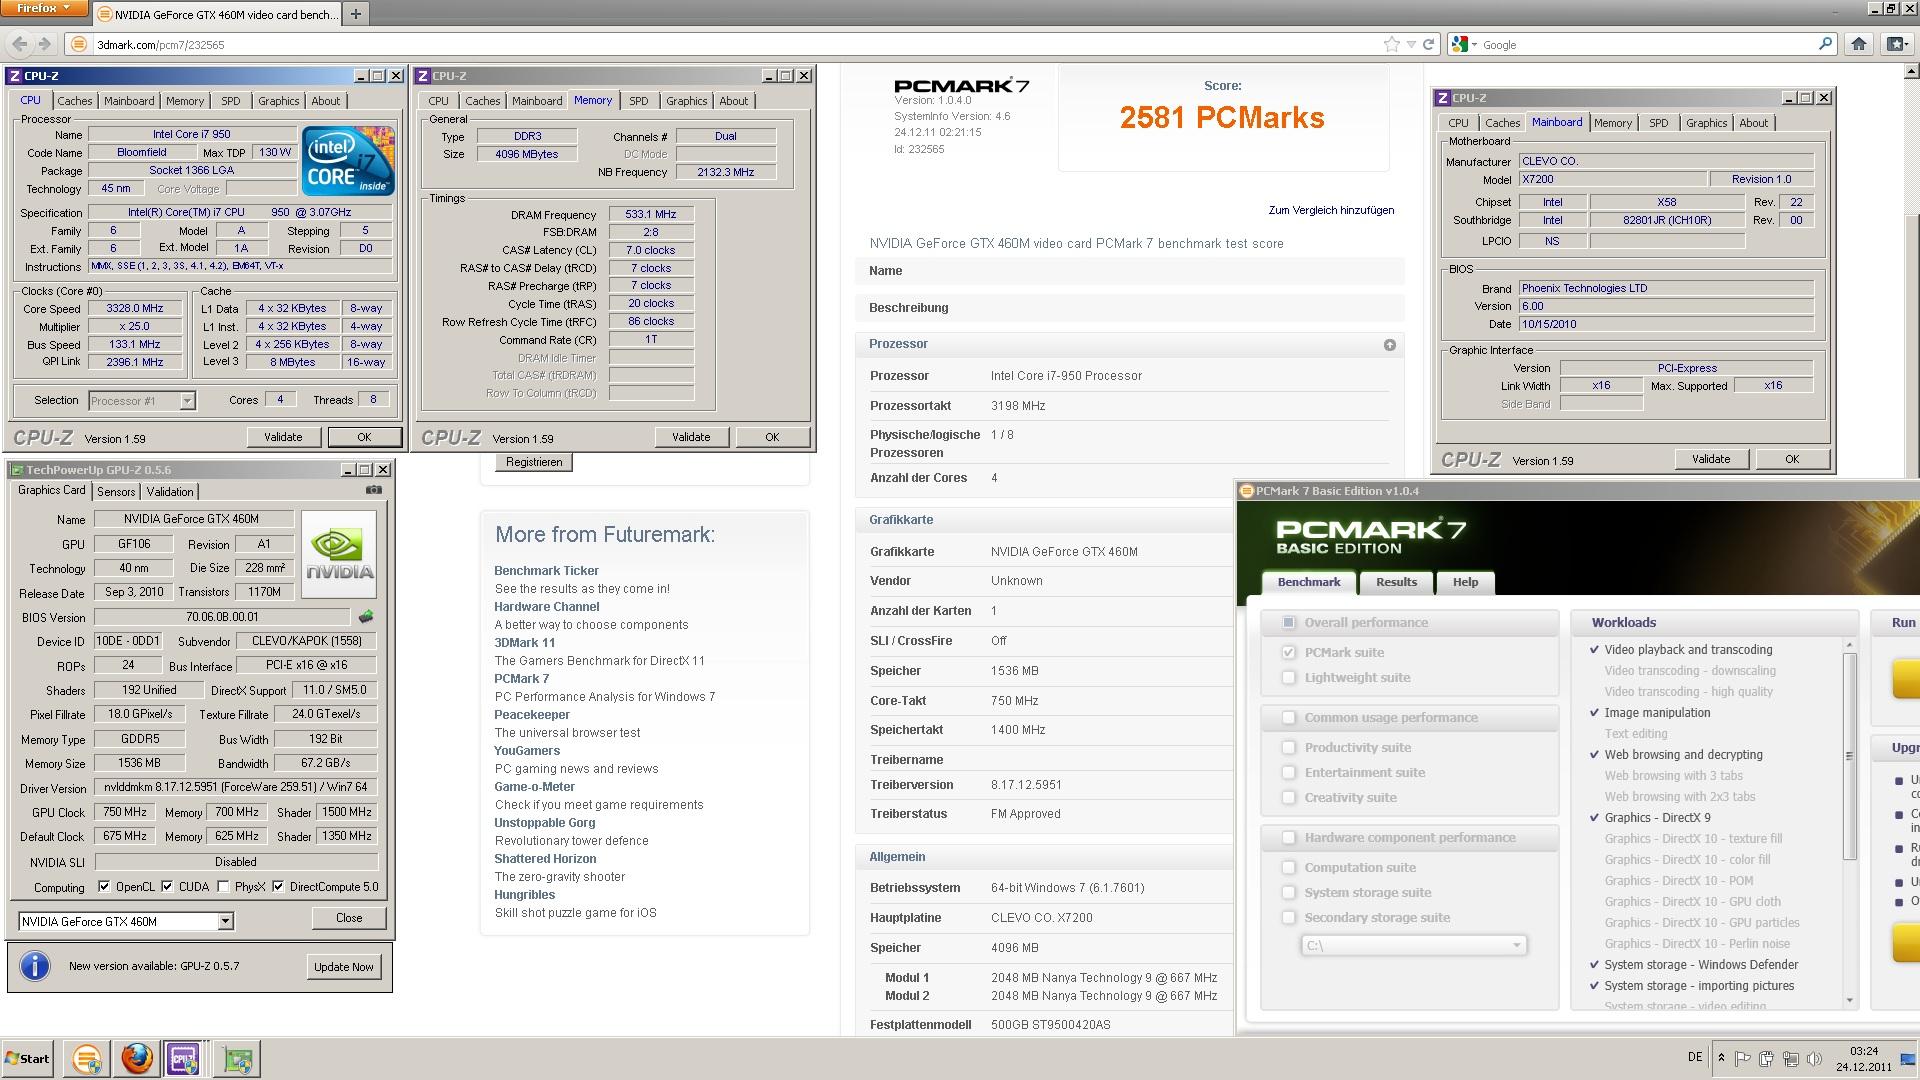The image size is (1920, 1080).
Task: Open the Windows Start menu
Action: click(27, 1058)
